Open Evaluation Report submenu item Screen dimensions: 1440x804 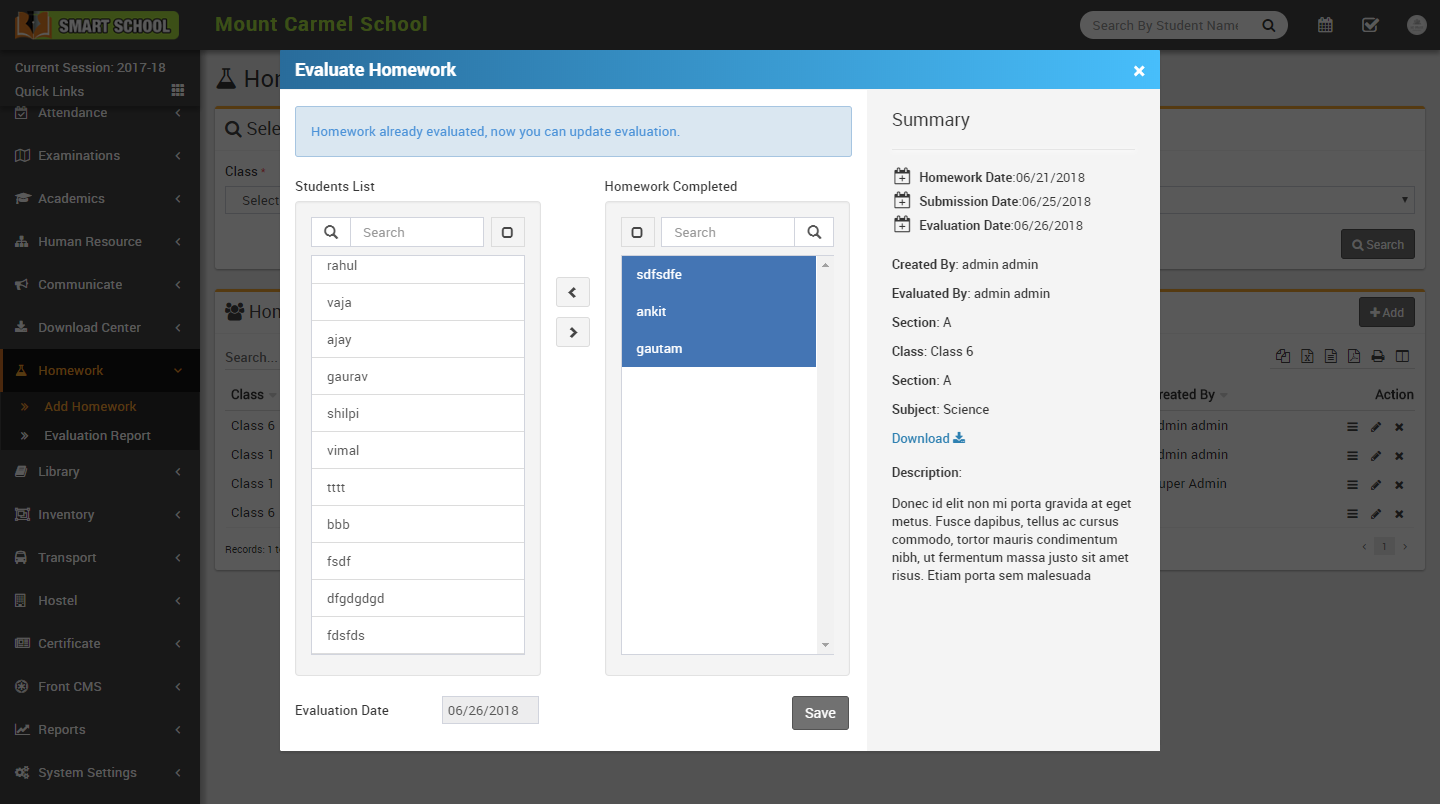coord(97,436)
